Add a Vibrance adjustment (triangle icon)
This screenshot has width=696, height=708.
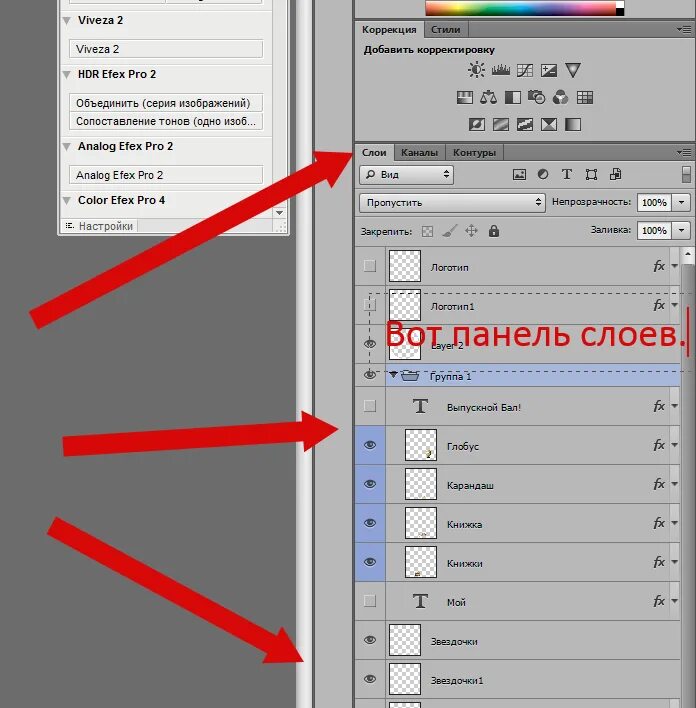573,70
